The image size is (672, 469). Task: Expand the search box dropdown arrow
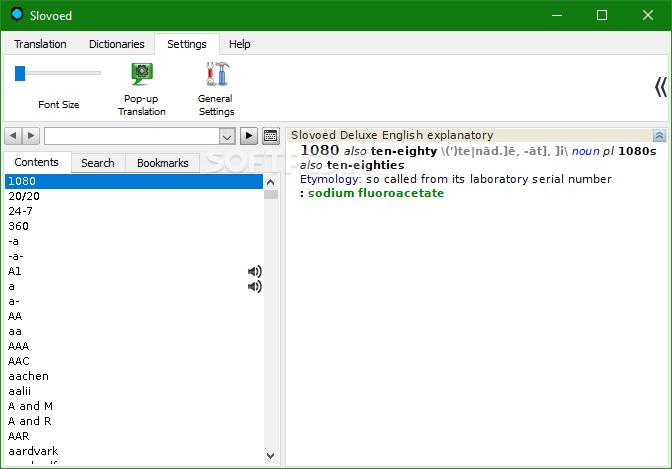coord(227,137)
